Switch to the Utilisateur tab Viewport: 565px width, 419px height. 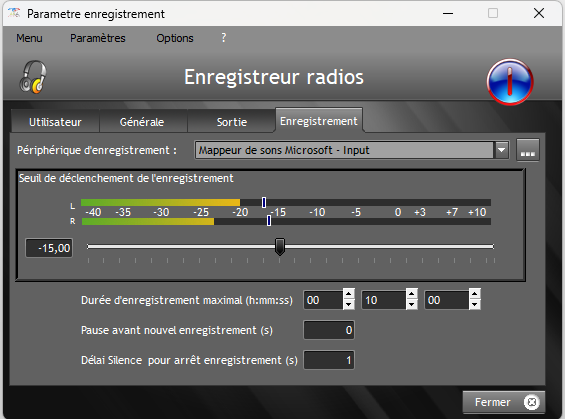tap(55, 122)
